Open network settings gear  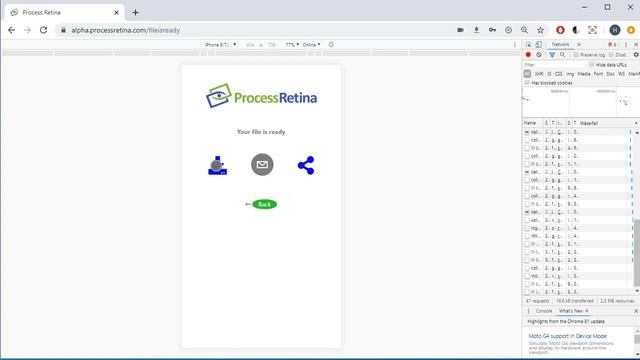pos(636,55)
